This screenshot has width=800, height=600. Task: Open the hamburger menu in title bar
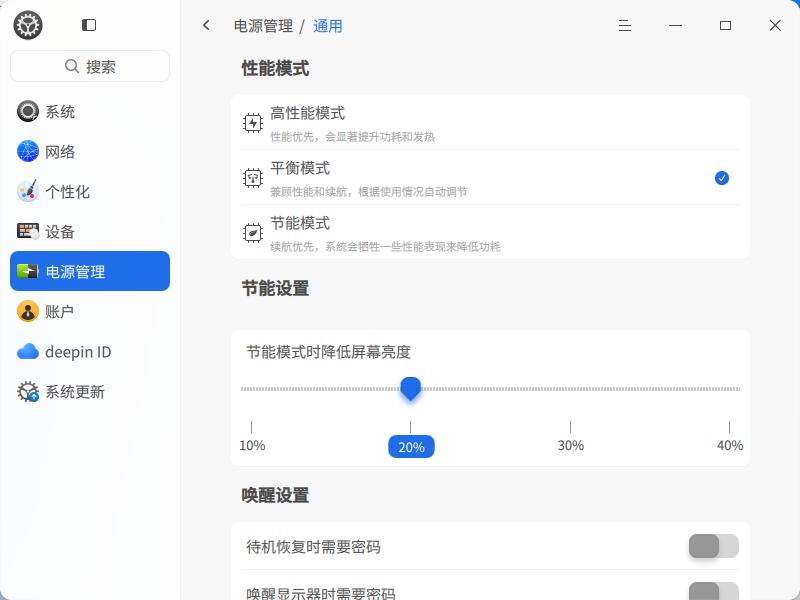(624, 26)
